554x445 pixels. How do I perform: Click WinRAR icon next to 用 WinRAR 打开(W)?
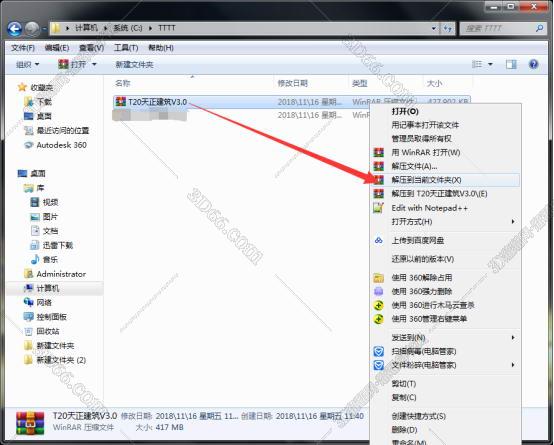point(378,153)
